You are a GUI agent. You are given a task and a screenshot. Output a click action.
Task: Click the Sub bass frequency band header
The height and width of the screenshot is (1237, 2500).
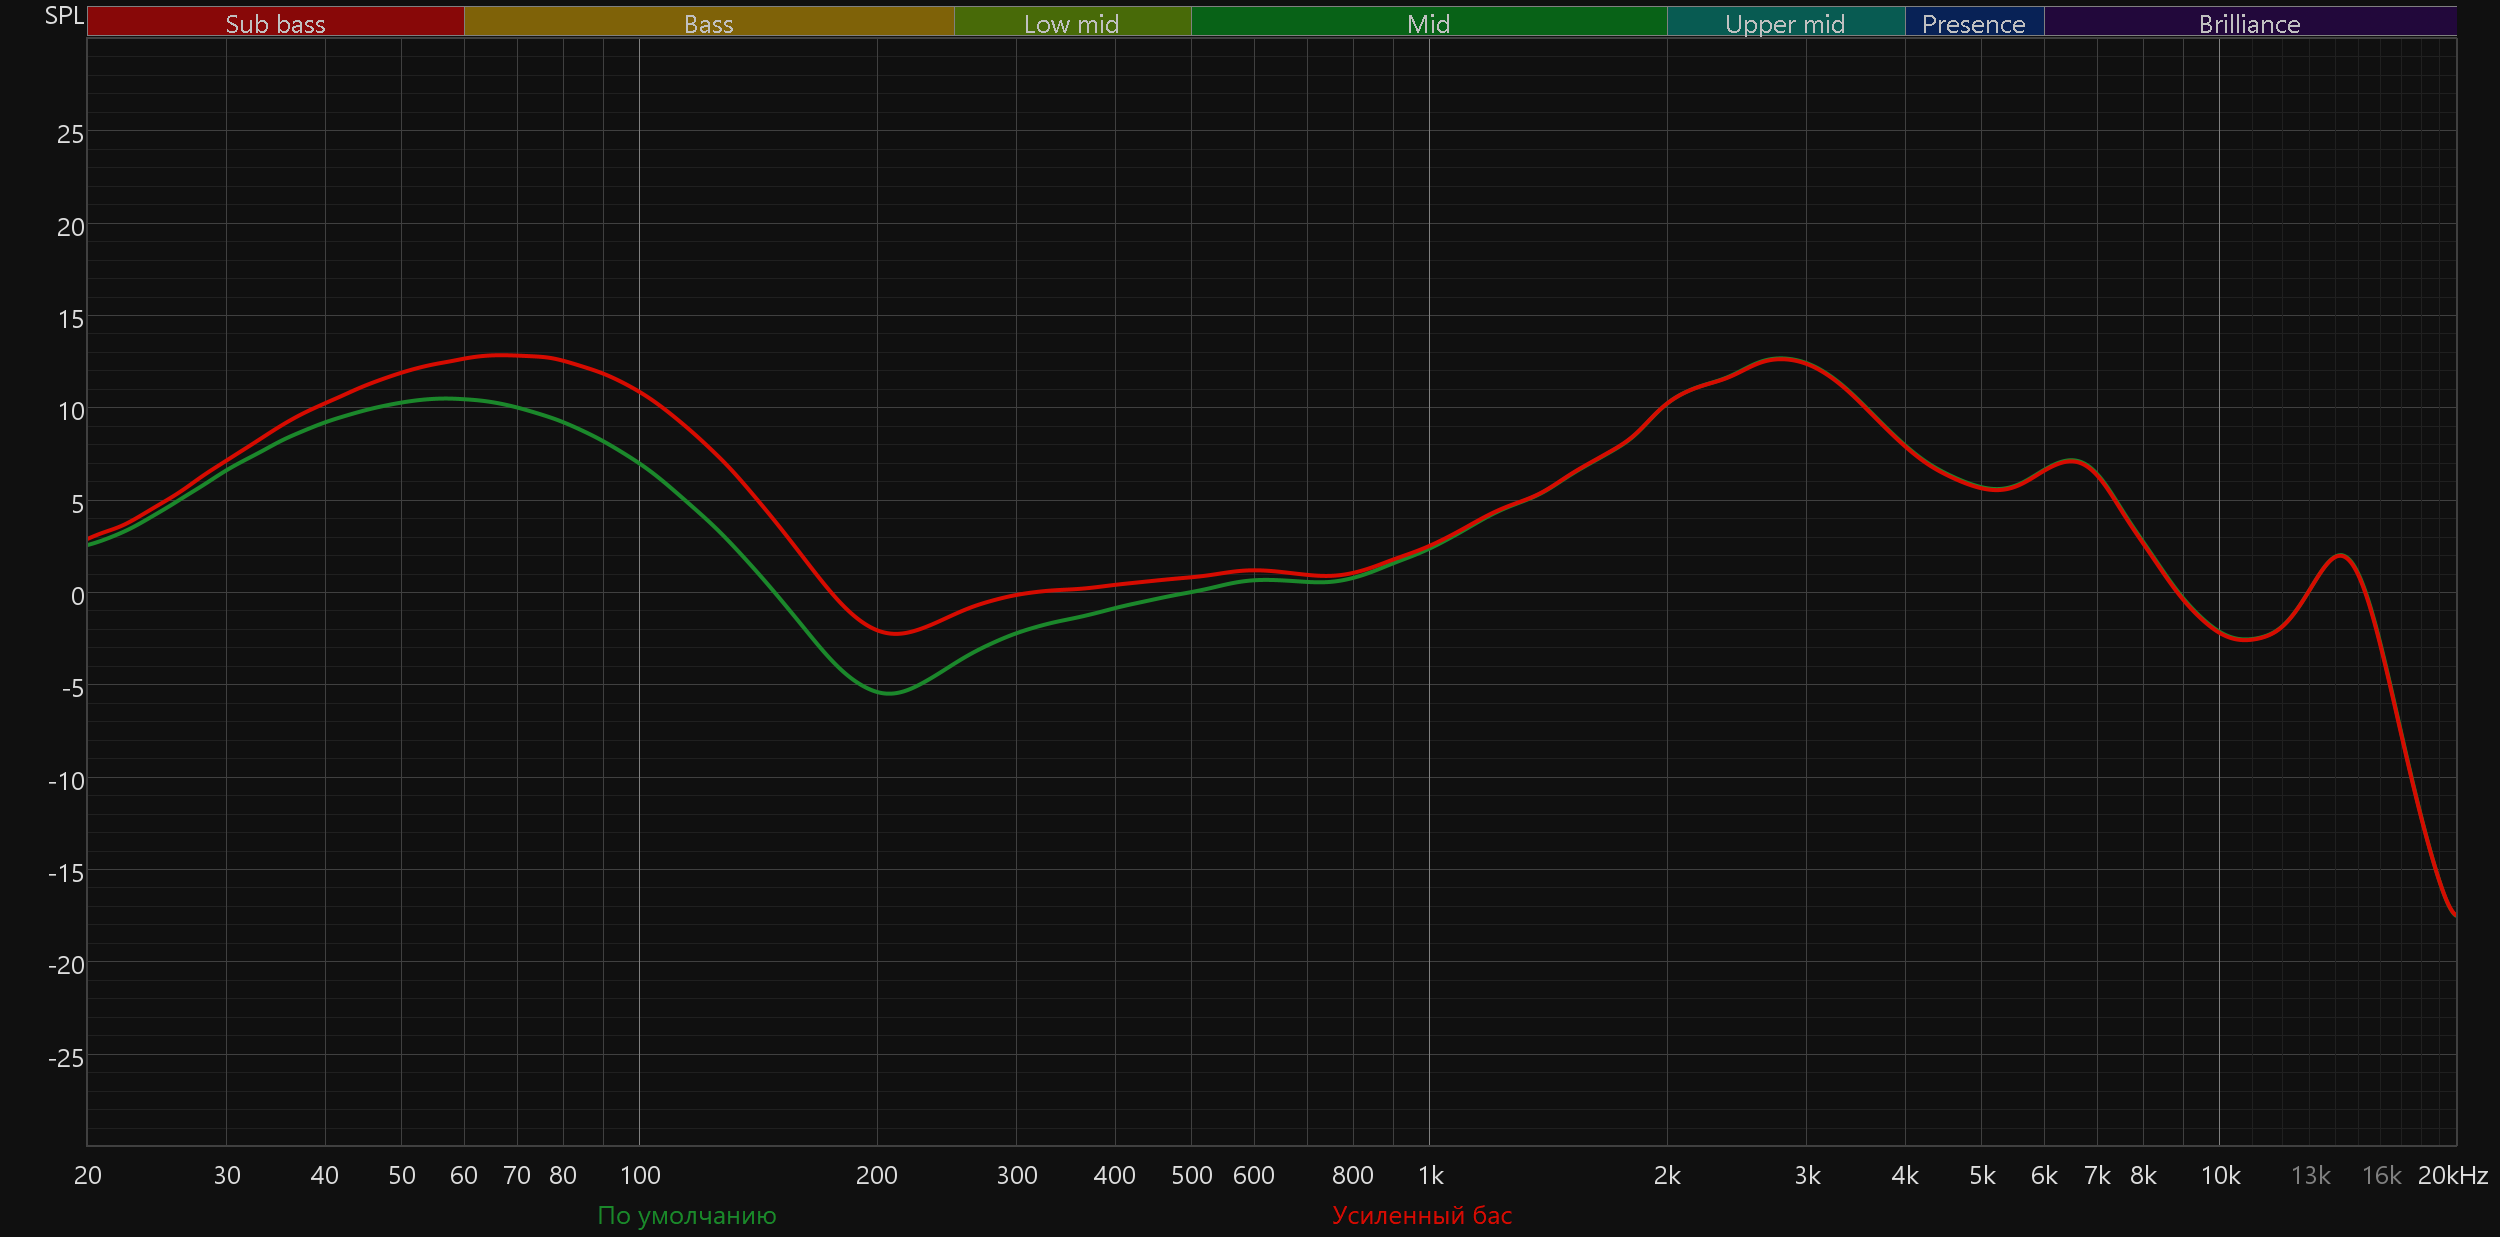pyautogui.click(x=275, y=23)
